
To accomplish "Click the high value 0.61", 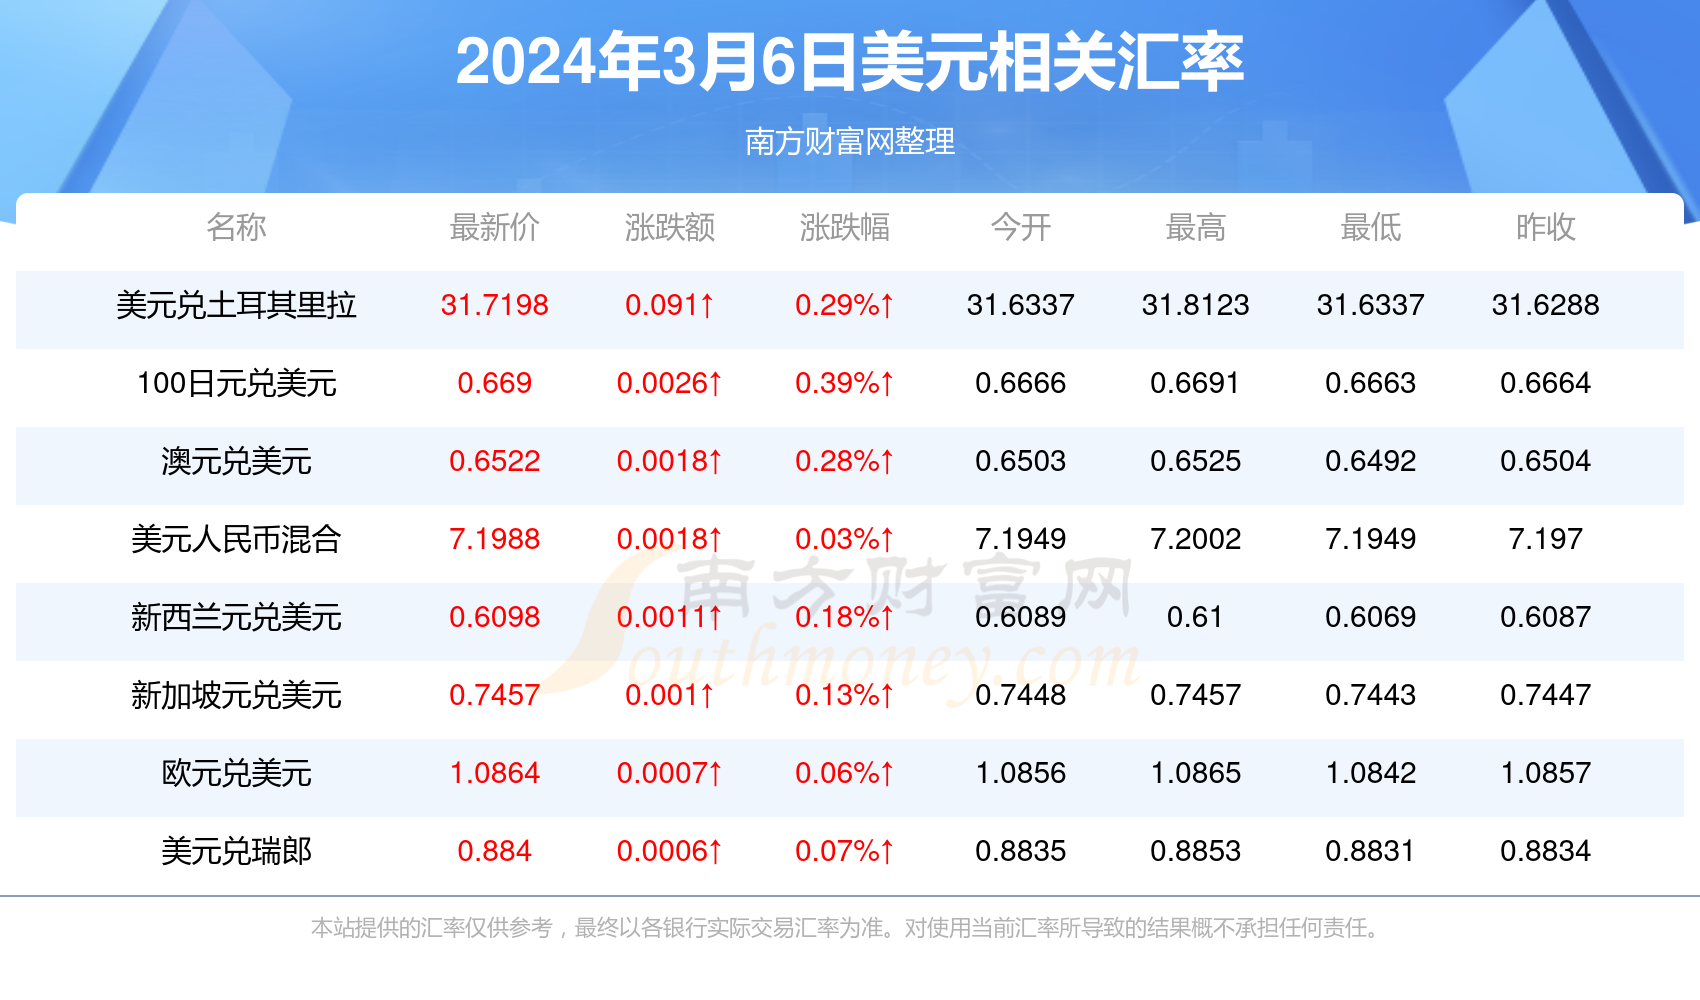I will click(1195, 617).
